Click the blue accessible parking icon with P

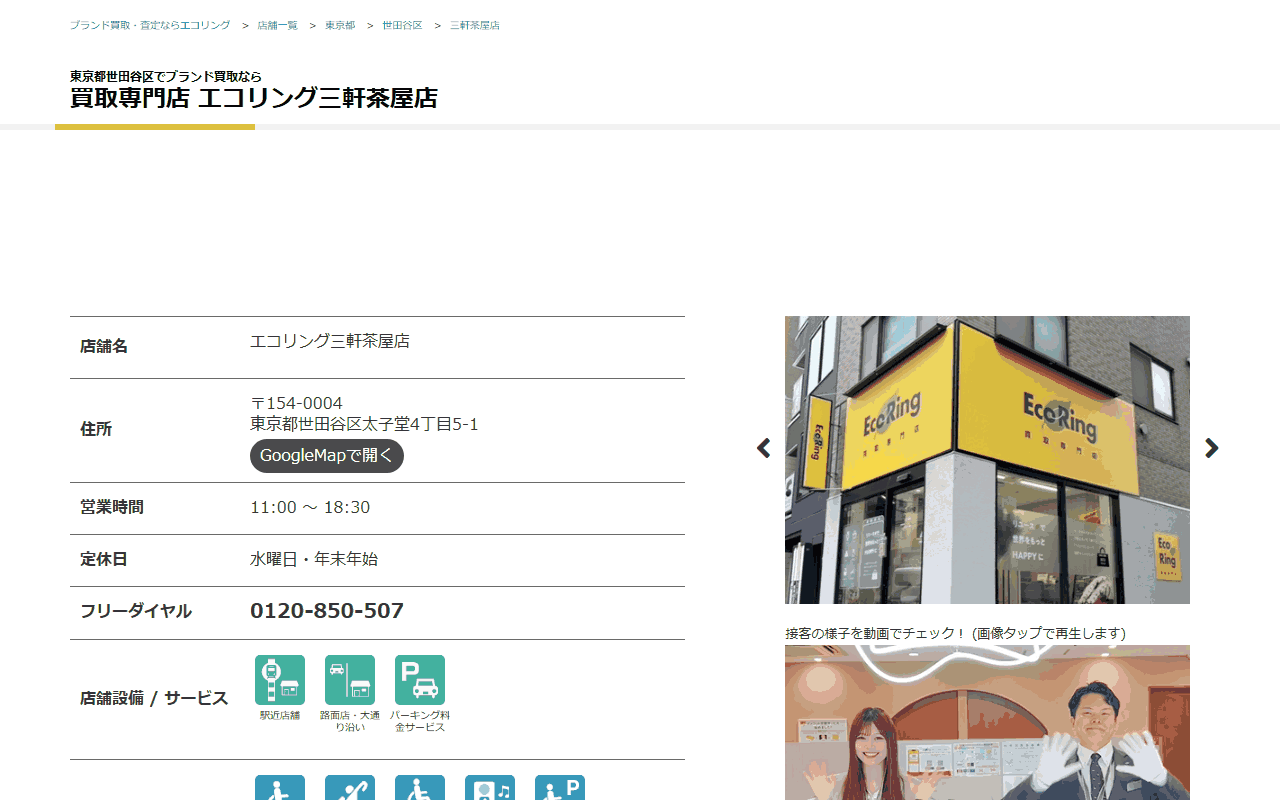[560, 788]
